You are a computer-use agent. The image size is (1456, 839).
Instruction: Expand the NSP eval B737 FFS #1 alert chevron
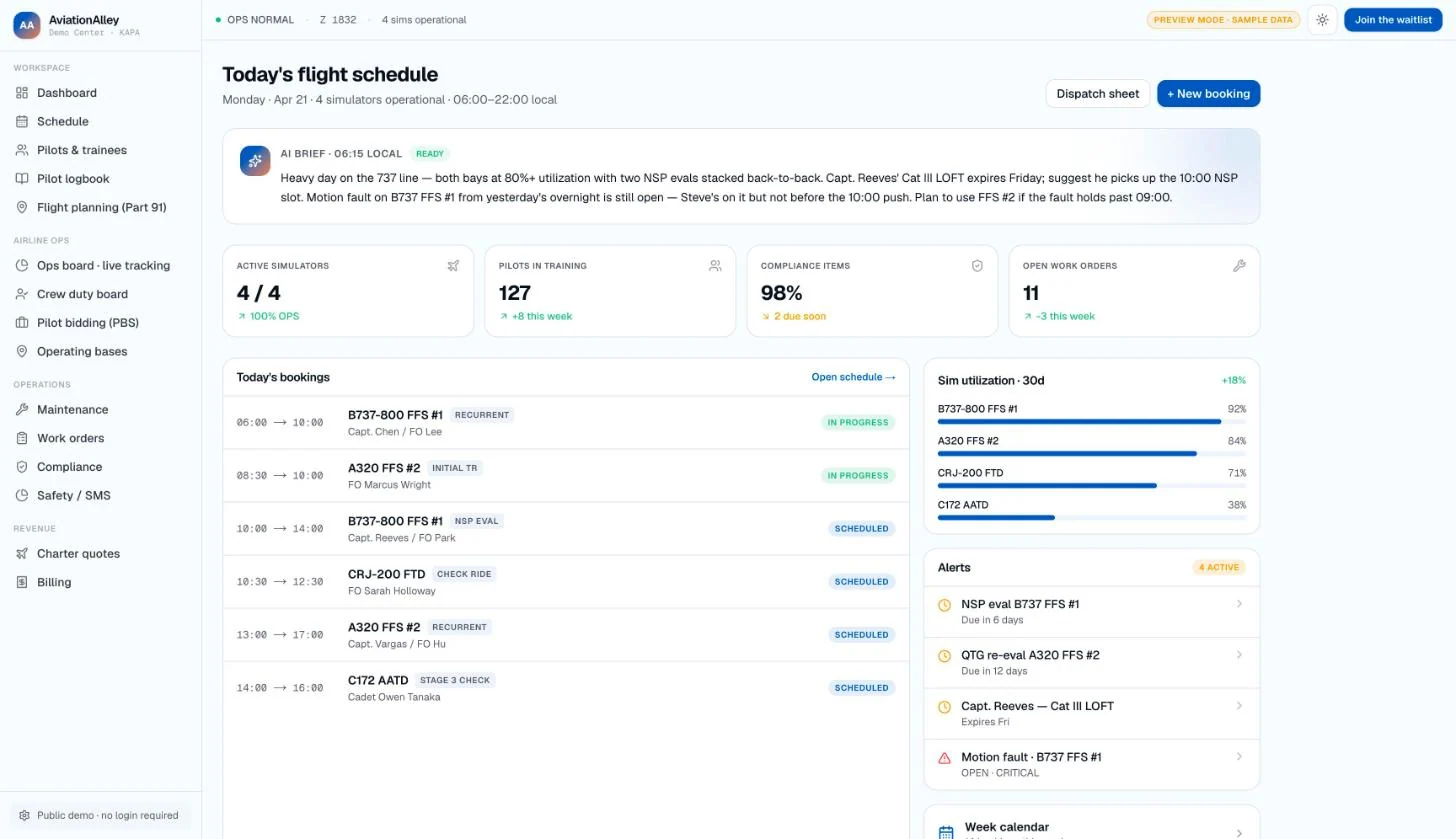click(x=1239, y=604)
